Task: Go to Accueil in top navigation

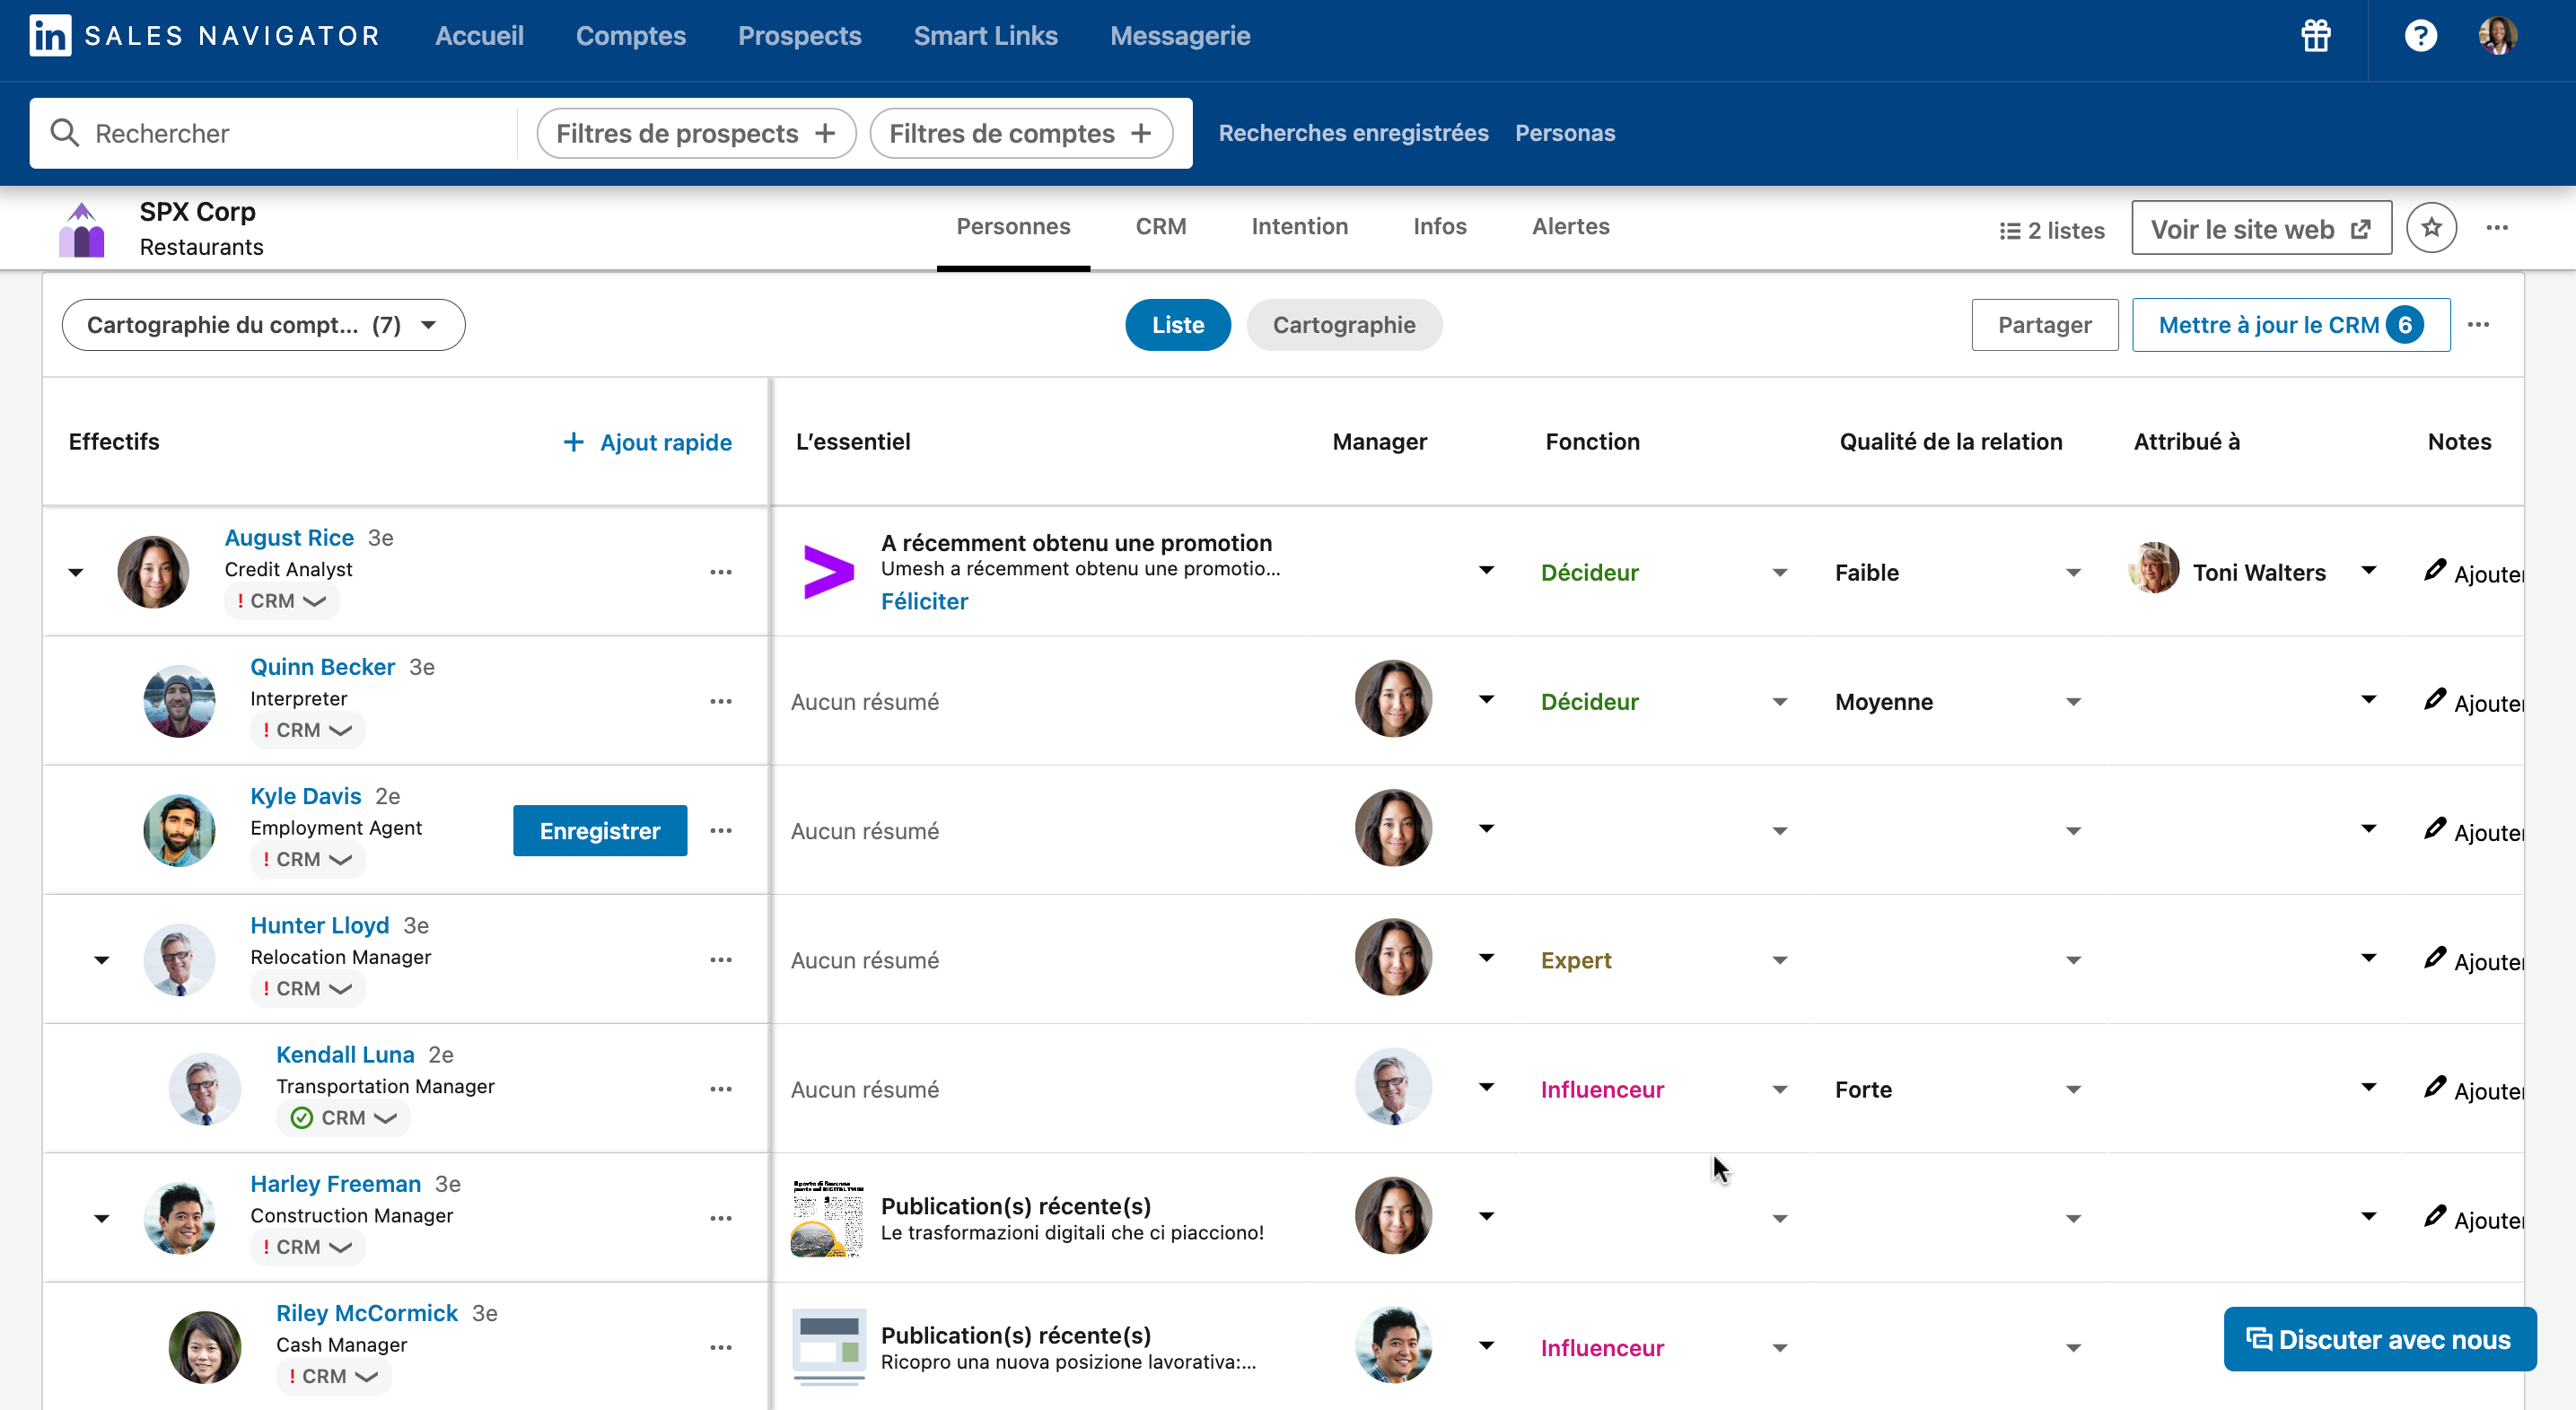Action: [x=479, y=36]
